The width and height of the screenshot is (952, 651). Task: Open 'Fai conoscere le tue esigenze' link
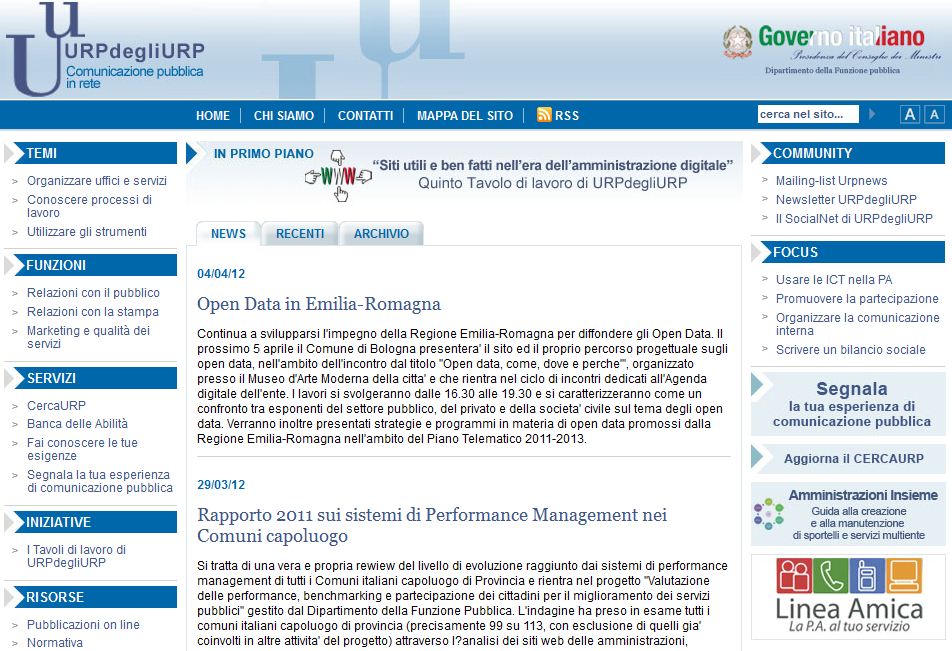pos(82,449)
